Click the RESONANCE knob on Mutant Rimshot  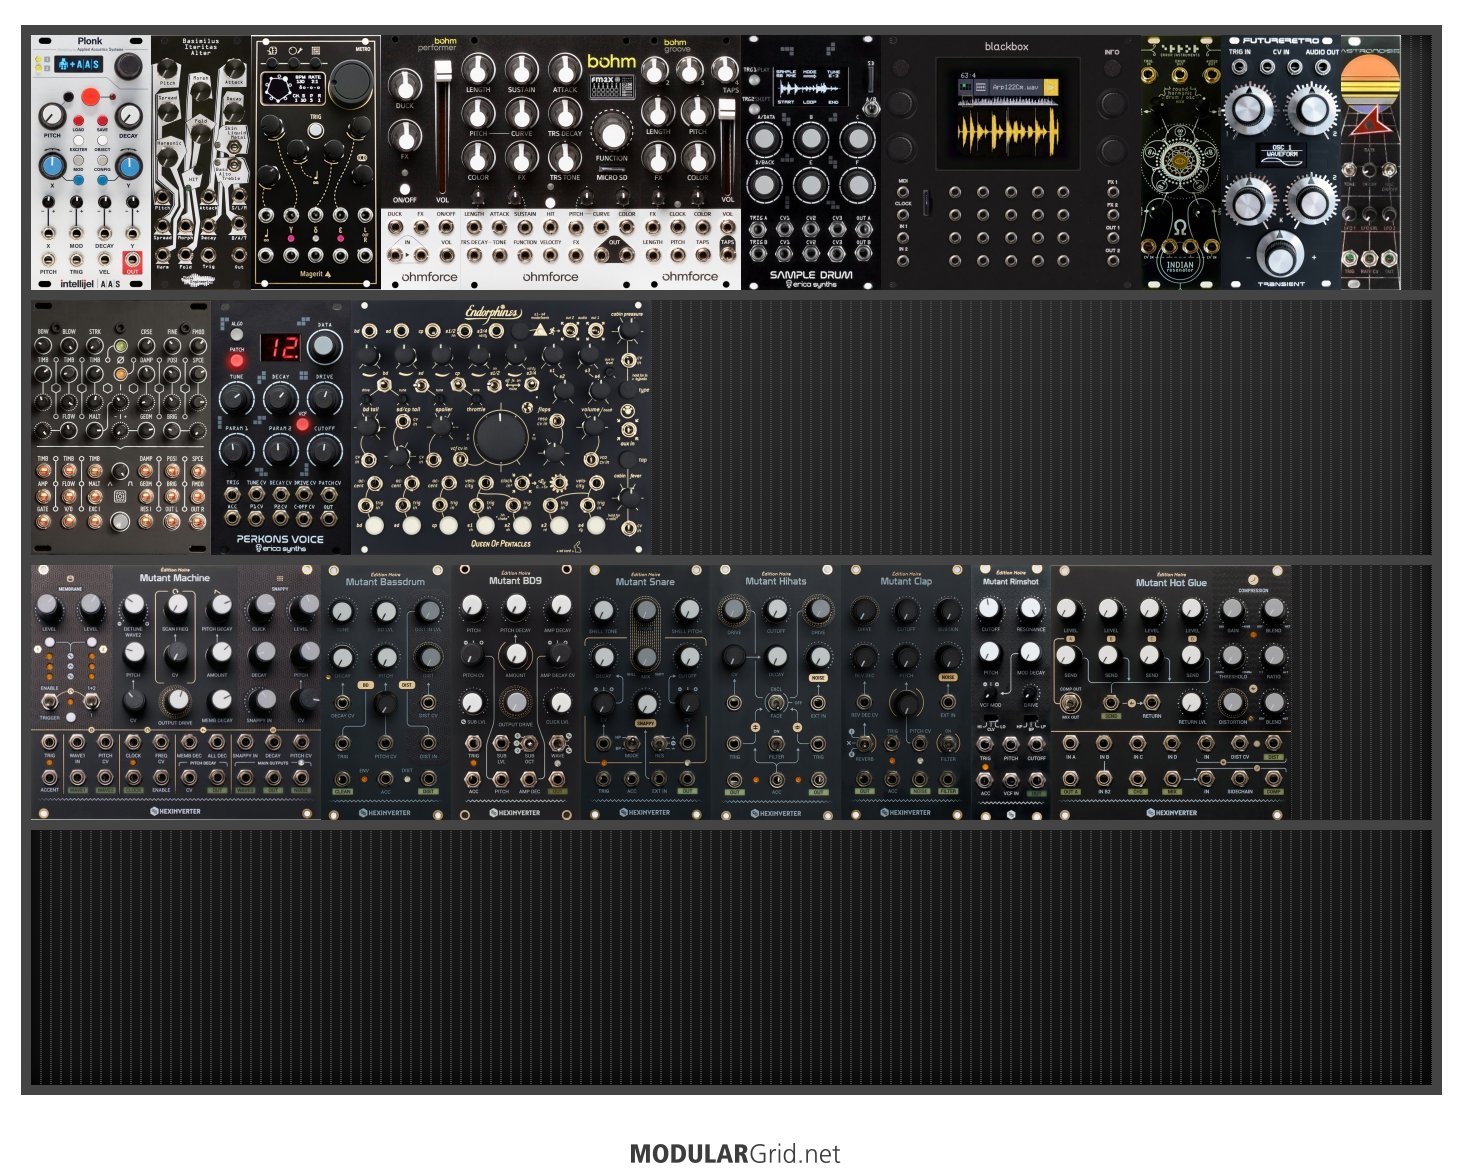click(x=1031, y=608)
